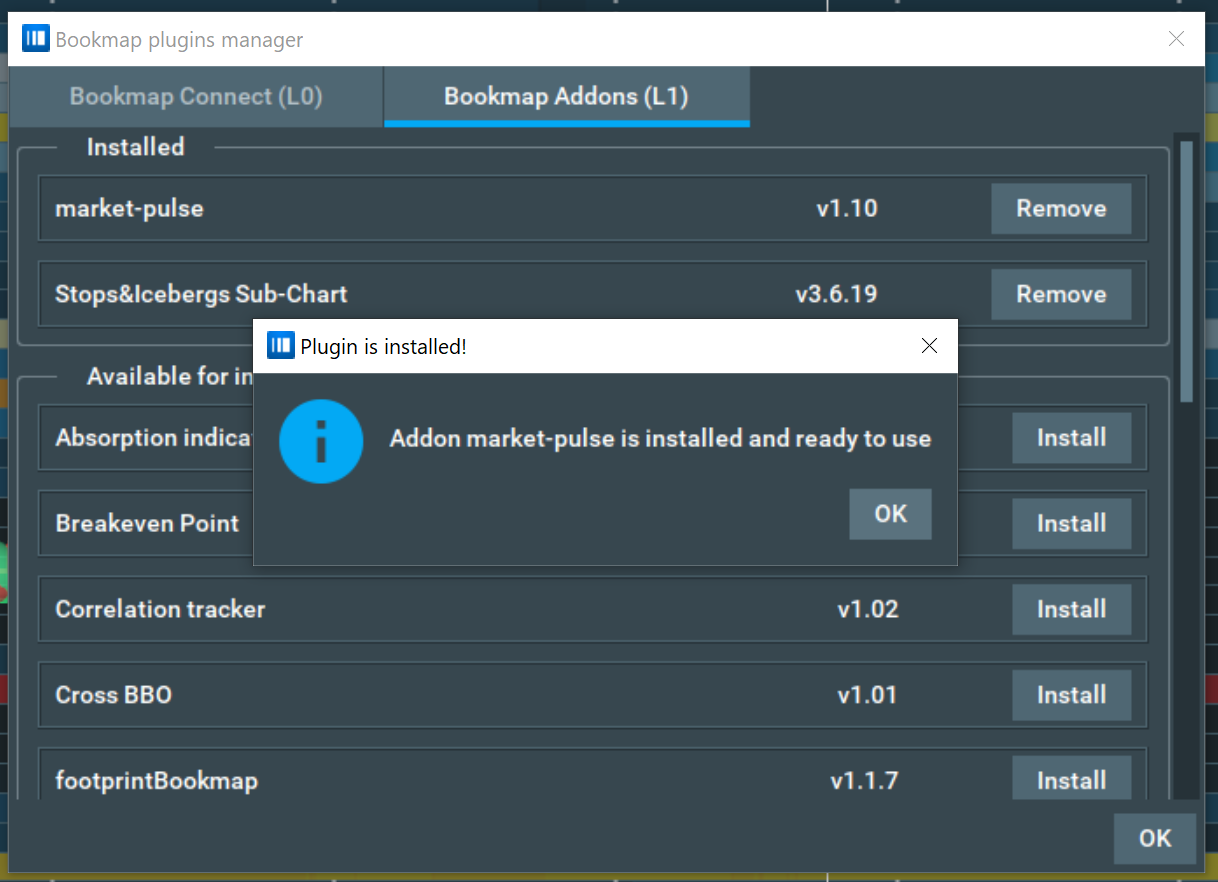This screenshot has height=882, width=1218.
Task: Install the Cross BBO addon
Action: (x=1071, y=695)
